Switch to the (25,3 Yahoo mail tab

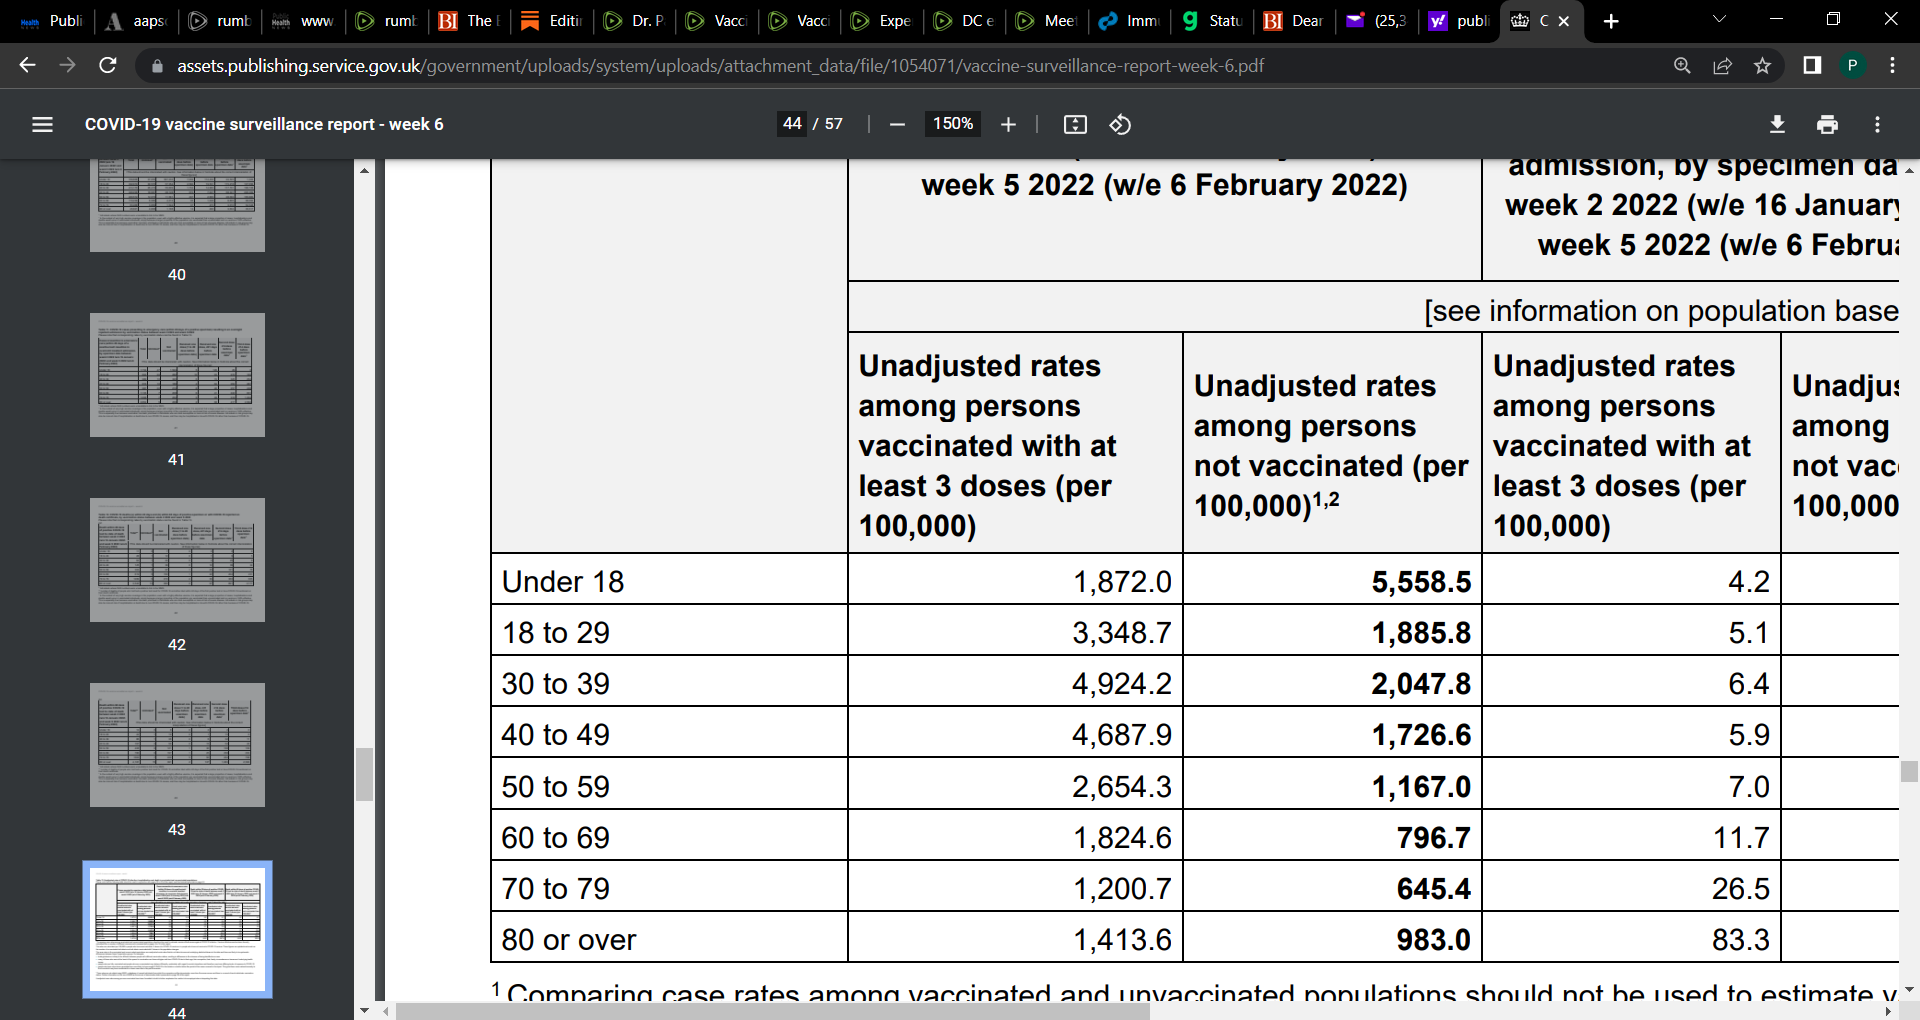pos(1377,21)
